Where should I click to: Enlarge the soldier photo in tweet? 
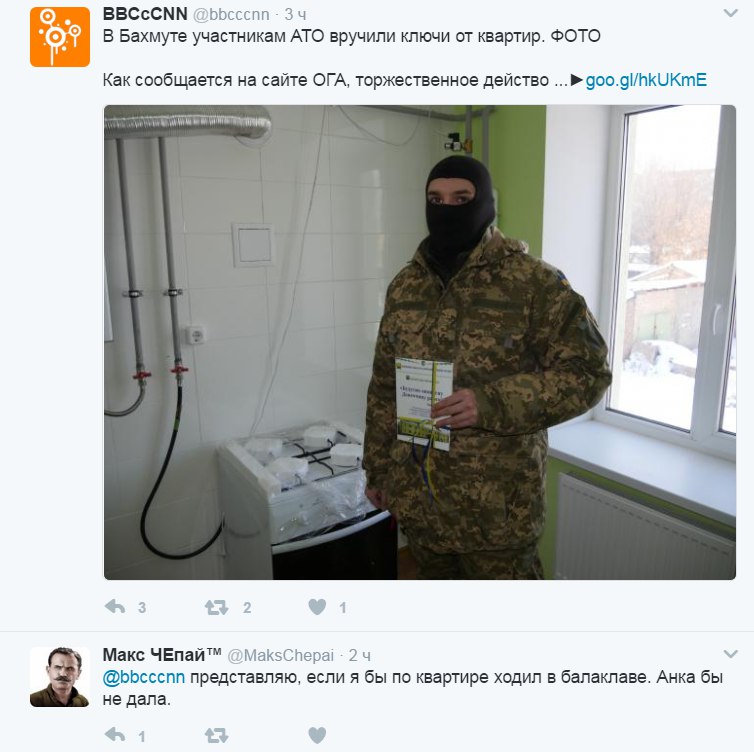click(420, 342)
